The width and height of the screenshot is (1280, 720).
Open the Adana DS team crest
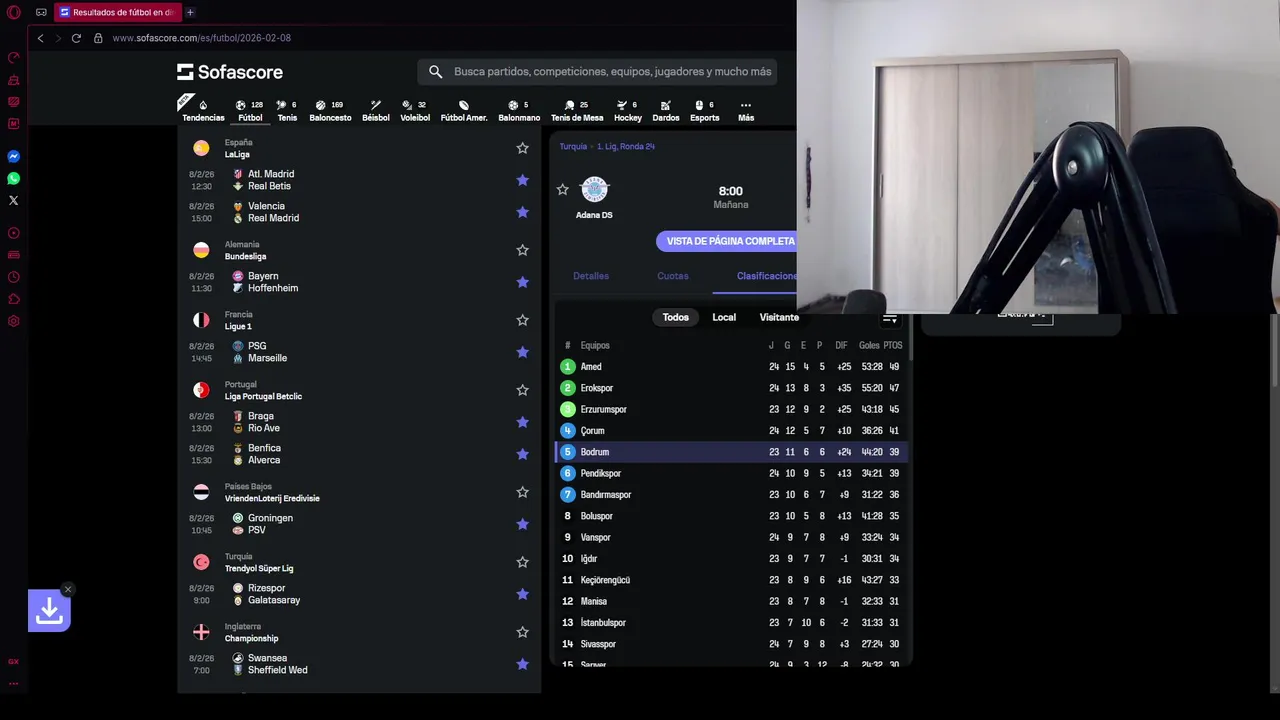click(594, 189)
